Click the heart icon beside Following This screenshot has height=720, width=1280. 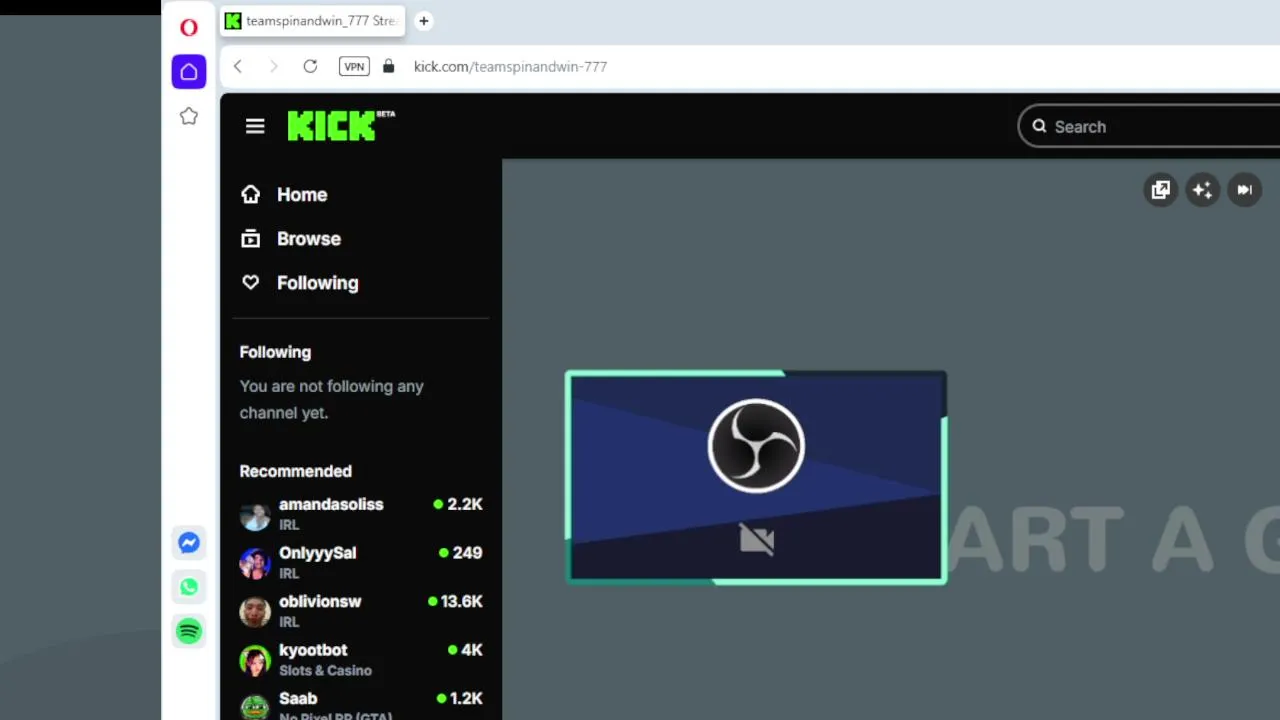click(x=250, y=282)
